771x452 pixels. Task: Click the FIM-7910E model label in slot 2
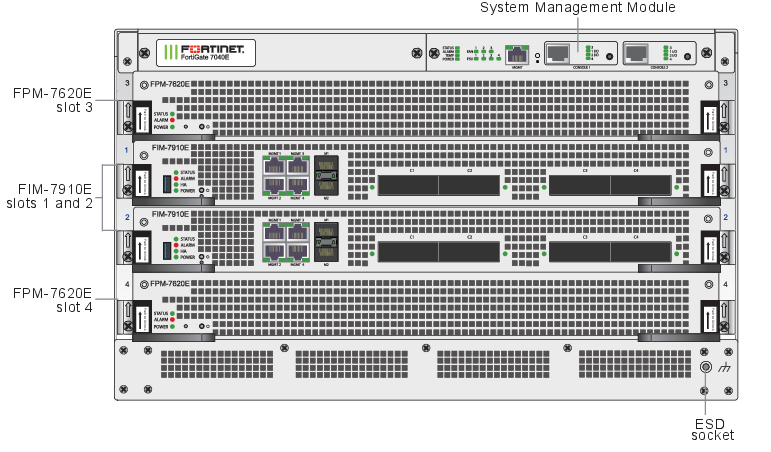point(170,214)
